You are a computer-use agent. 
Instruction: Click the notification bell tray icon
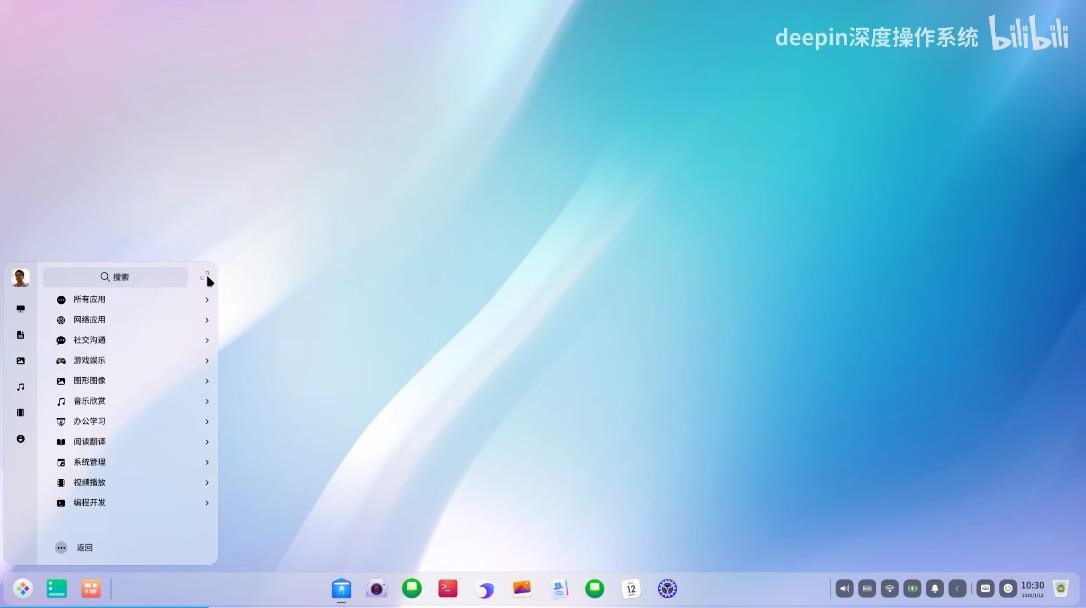coord(935,589)
